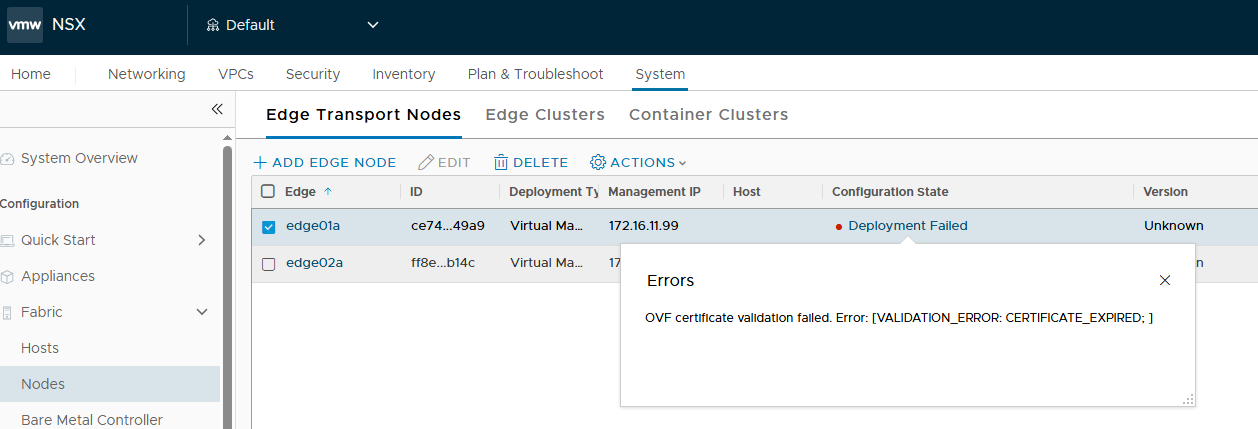The height and width of the screenshot is (429, 1258).
Task: Select Hosts under Fabric
Action: pos(40,348)
